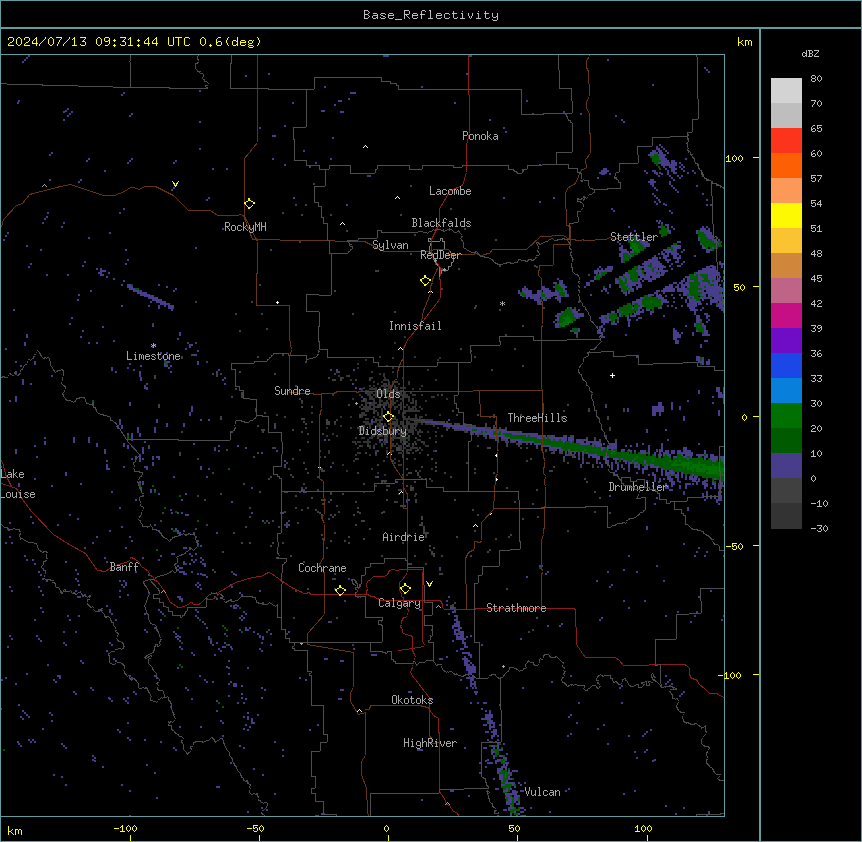Click the Innisfail city label
Screen dimensions: 862x842
click(x=415, y=326)
